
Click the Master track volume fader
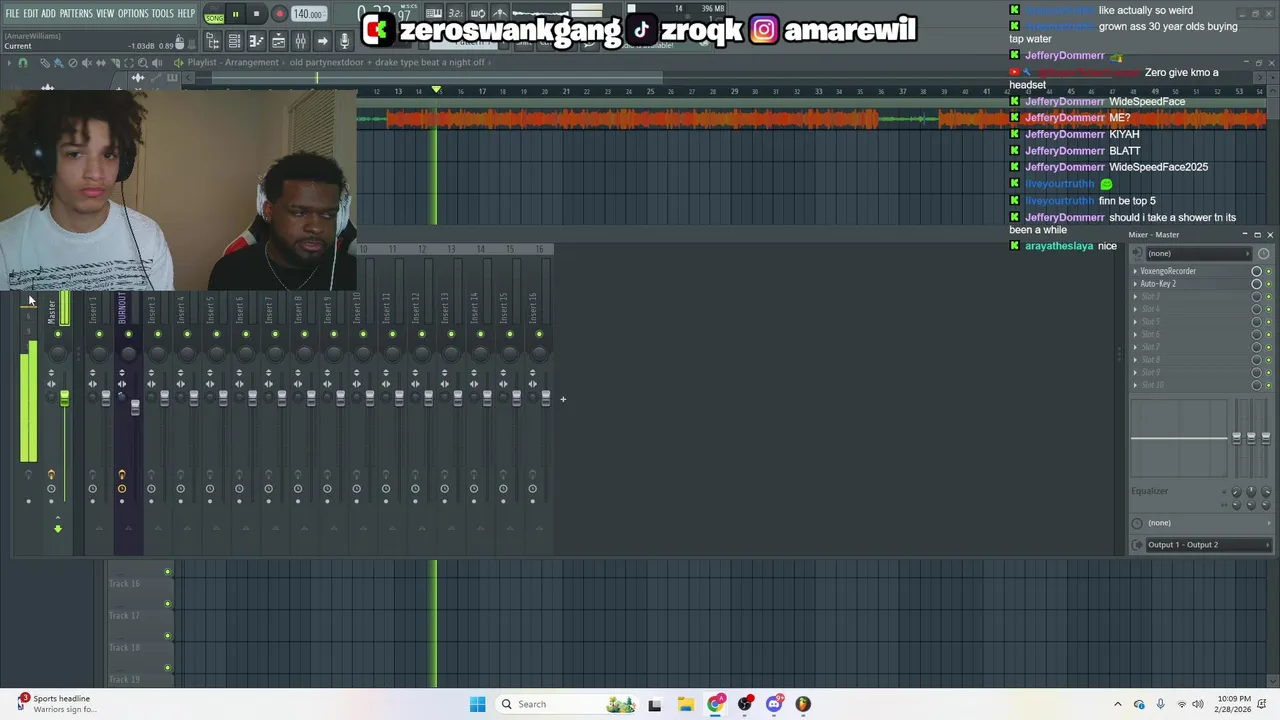click(x=64, y=399)
